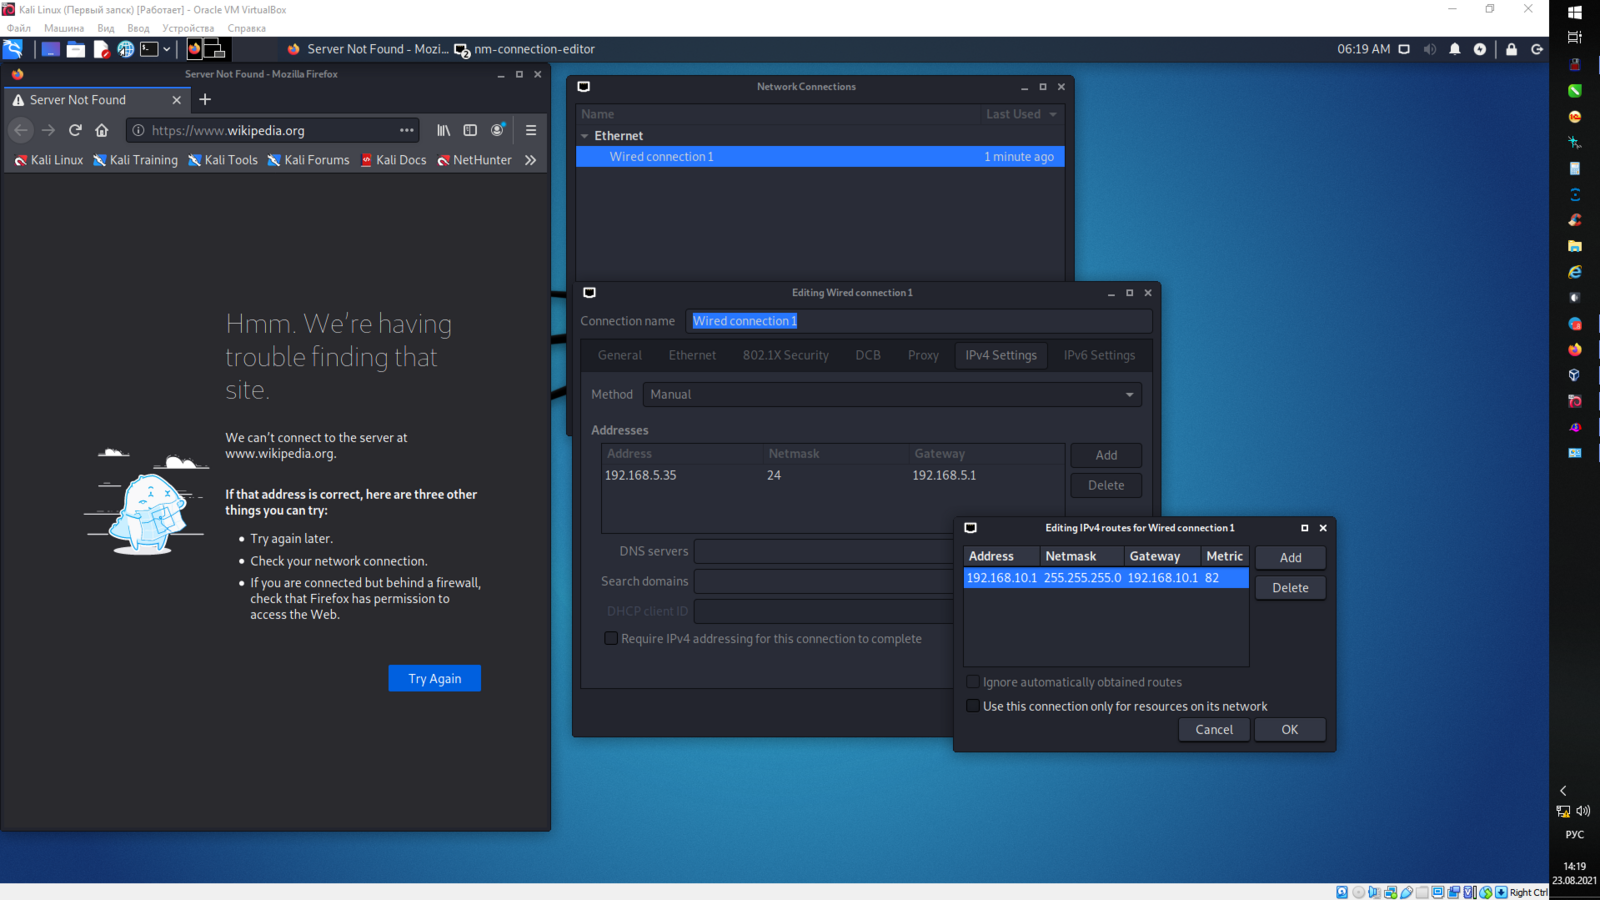Viewport: 1600px width, 900px height.
Task: Switch to the General tab
Action: pos(620,355)
